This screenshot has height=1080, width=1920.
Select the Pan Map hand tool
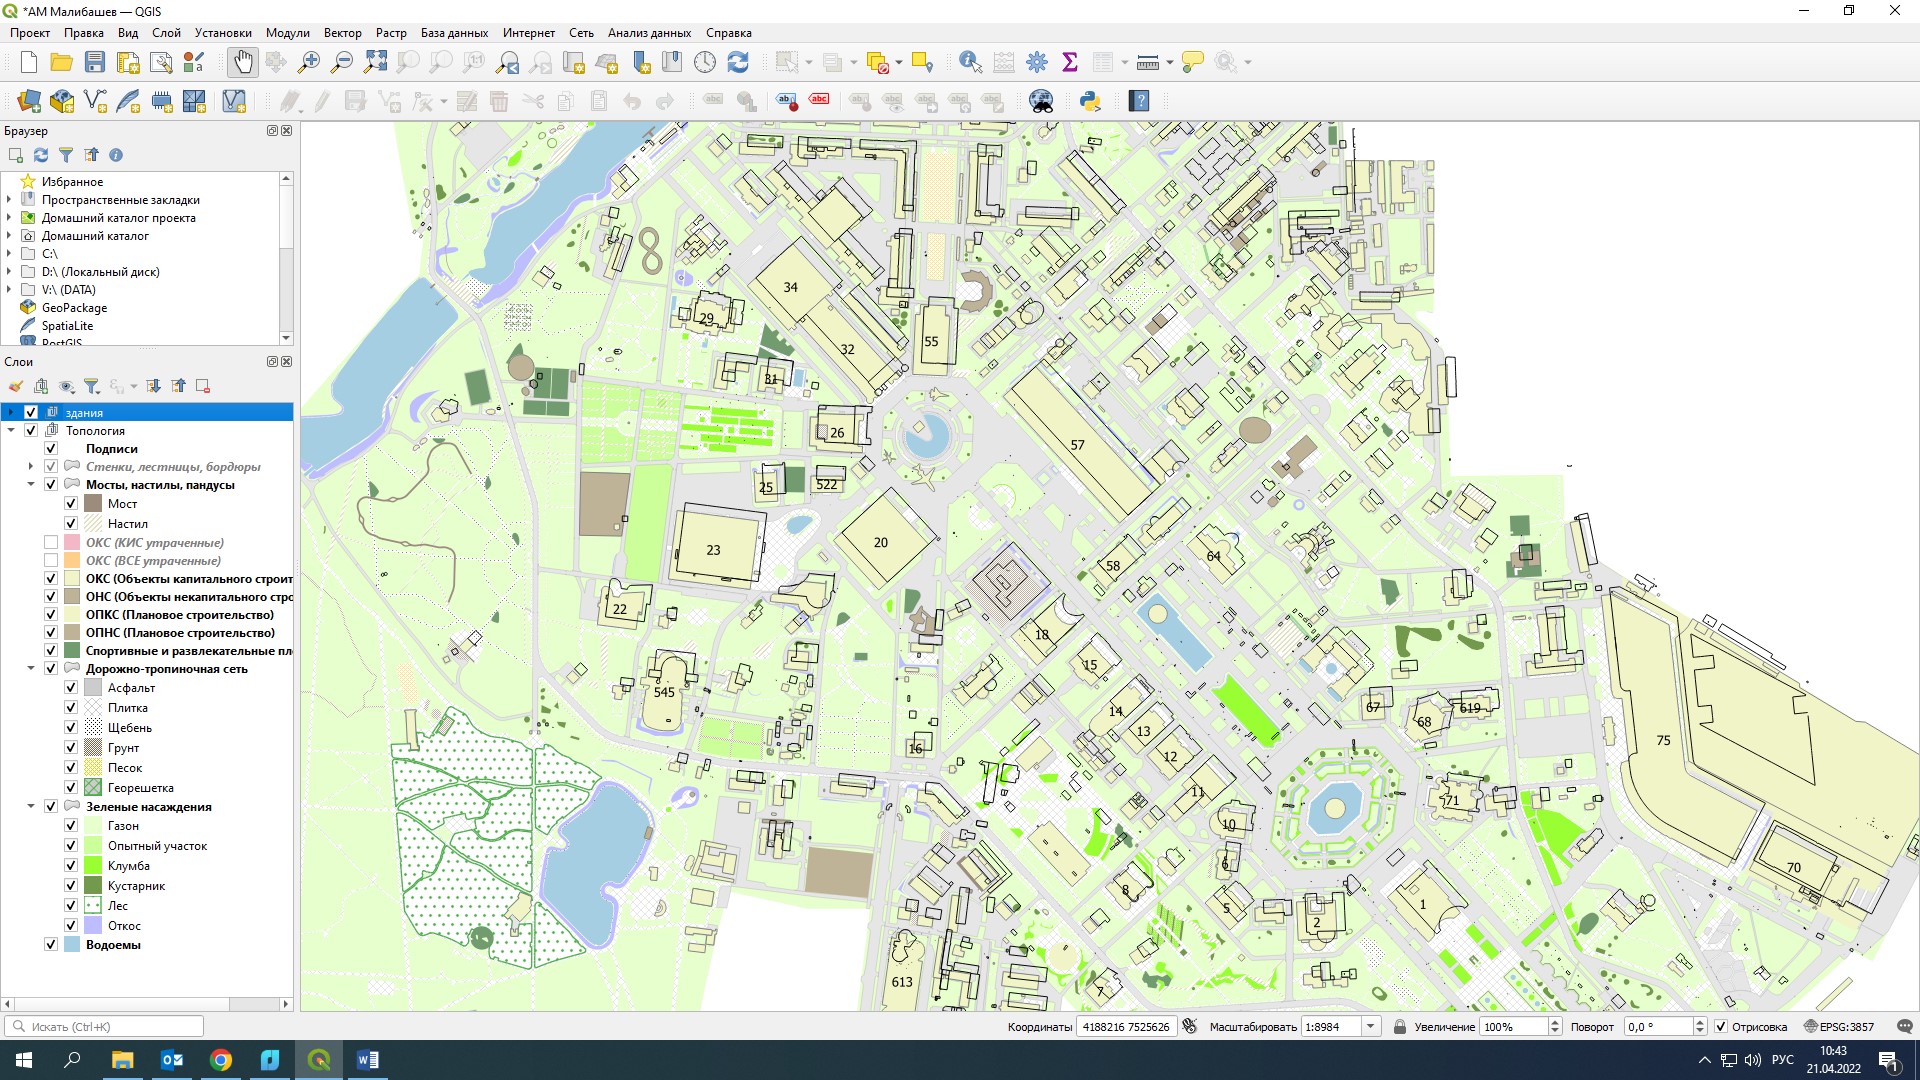click(243, 63)
